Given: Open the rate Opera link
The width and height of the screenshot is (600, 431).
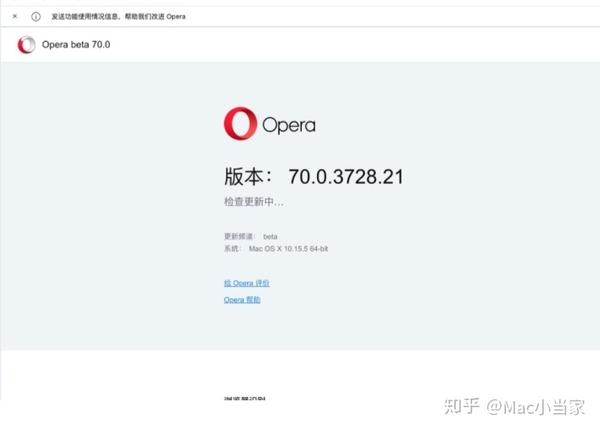Looking at the screenshot, I should pos(246,283).
